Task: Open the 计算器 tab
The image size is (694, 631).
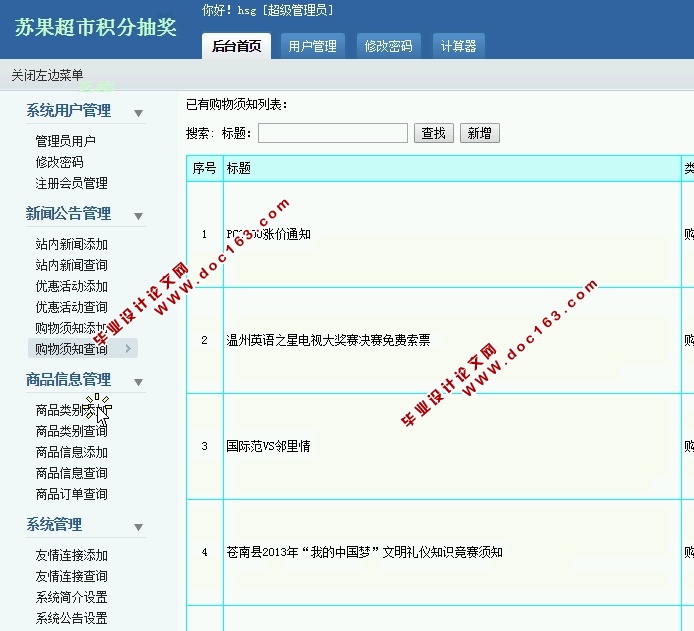Action: 458,46
